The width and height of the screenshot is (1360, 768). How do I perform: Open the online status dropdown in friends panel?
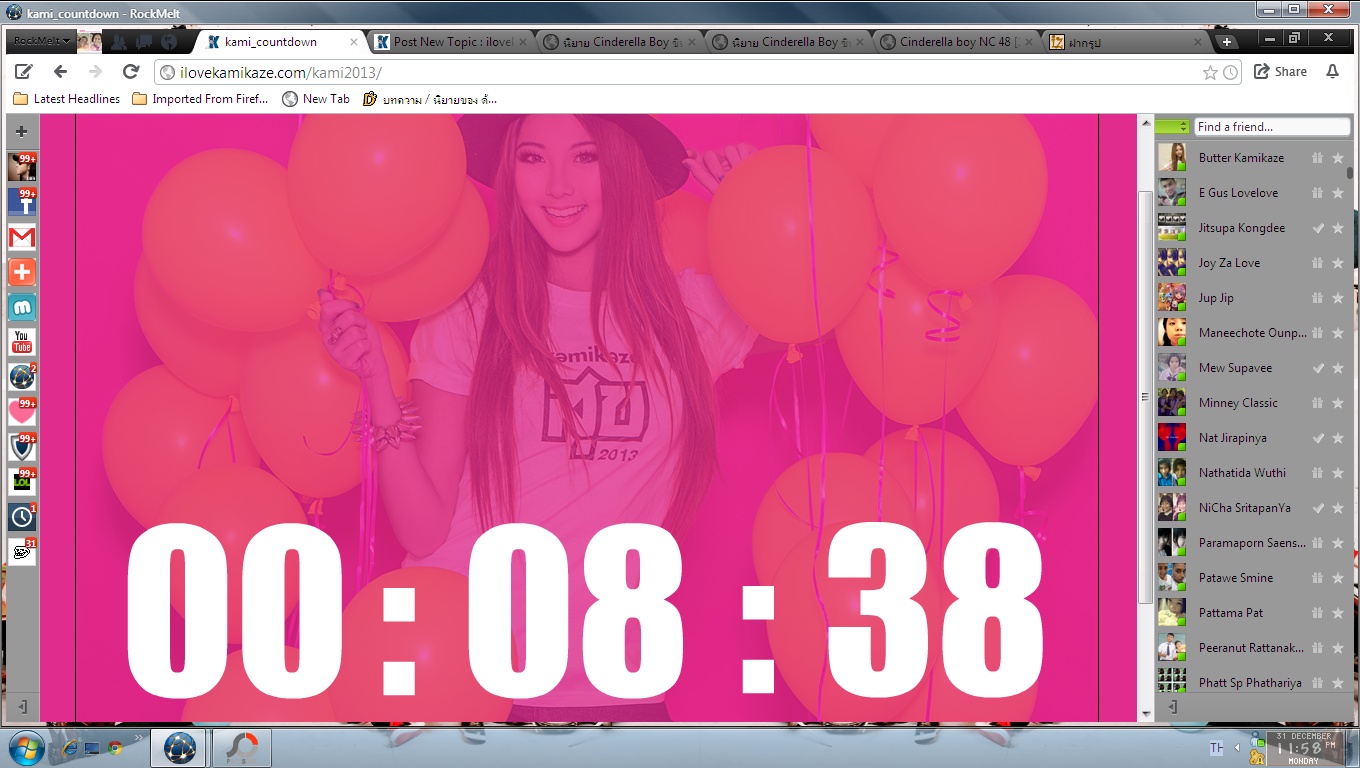click(x=1172, y=127)
